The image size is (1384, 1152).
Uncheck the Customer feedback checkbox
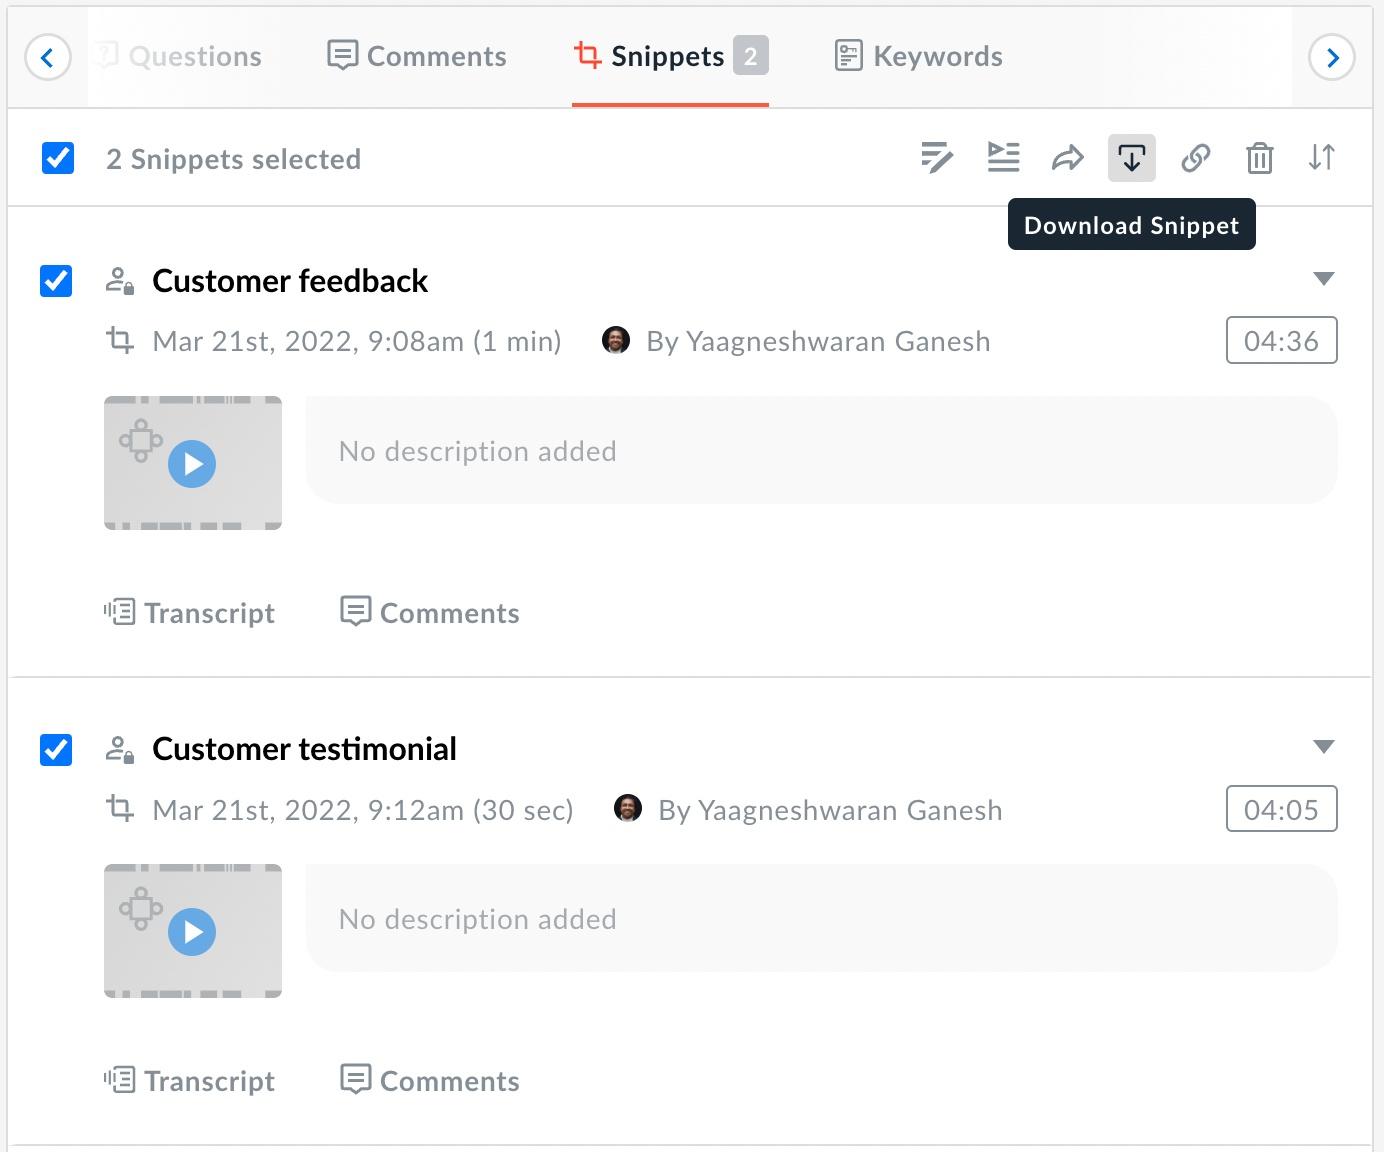[x=56, y=281]
